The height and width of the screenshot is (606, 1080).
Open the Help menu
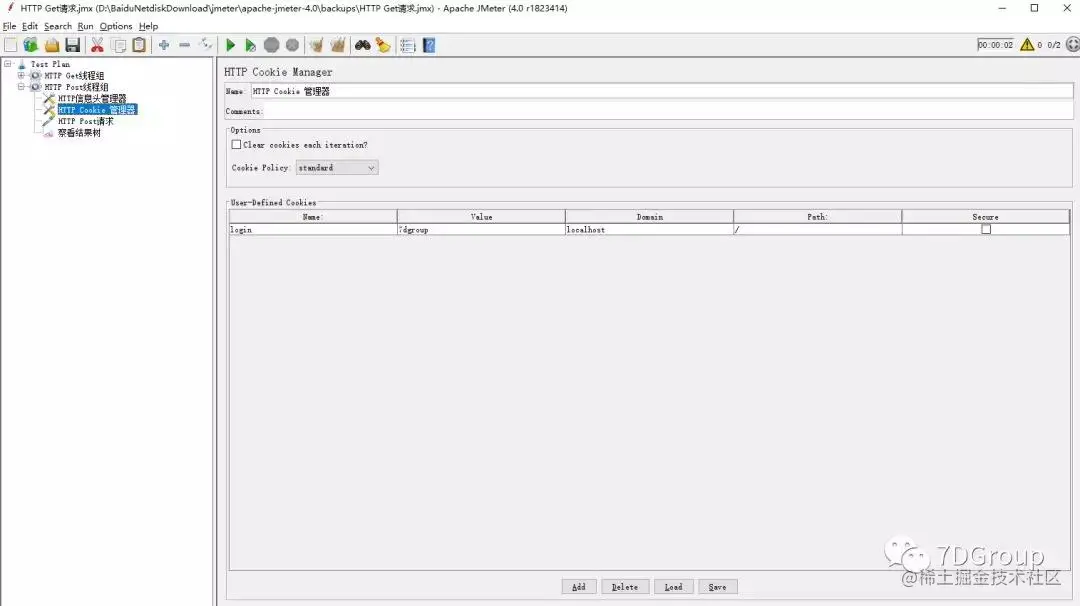(x=148, y=26)
